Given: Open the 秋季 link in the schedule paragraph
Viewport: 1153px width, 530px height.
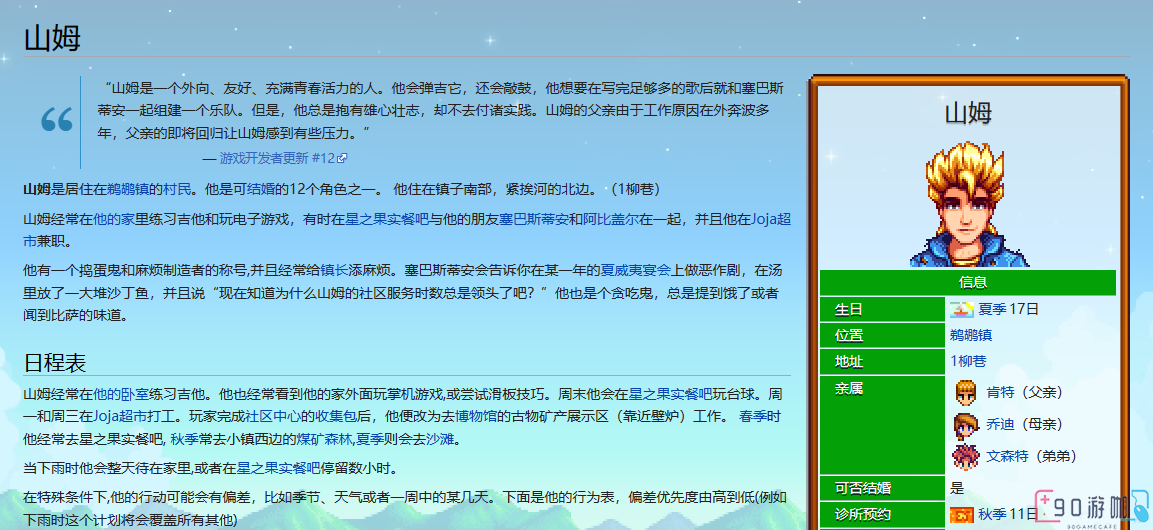Looking at the screenshot, I should 184,440.
